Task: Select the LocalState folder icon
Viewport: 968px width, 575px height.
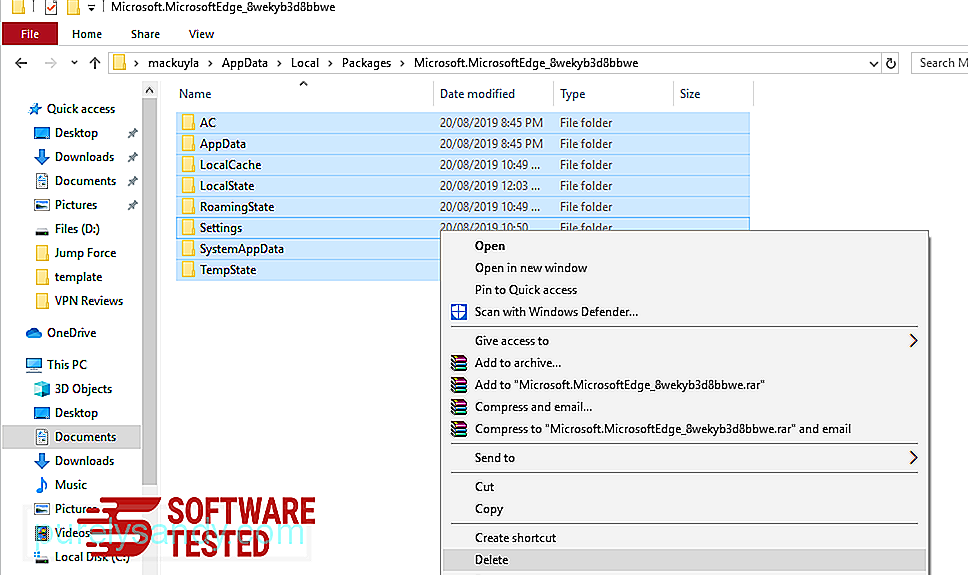Action: click(188, 185)
